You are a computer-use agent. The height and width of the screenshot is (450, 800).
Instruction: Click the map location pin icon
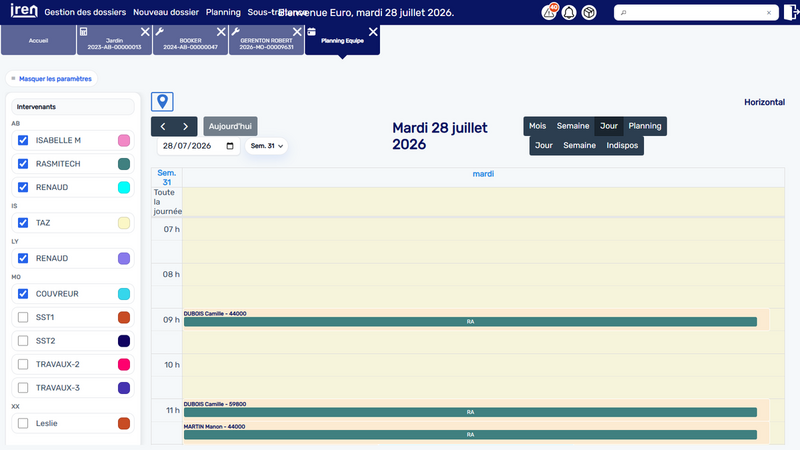click(162, 102)
